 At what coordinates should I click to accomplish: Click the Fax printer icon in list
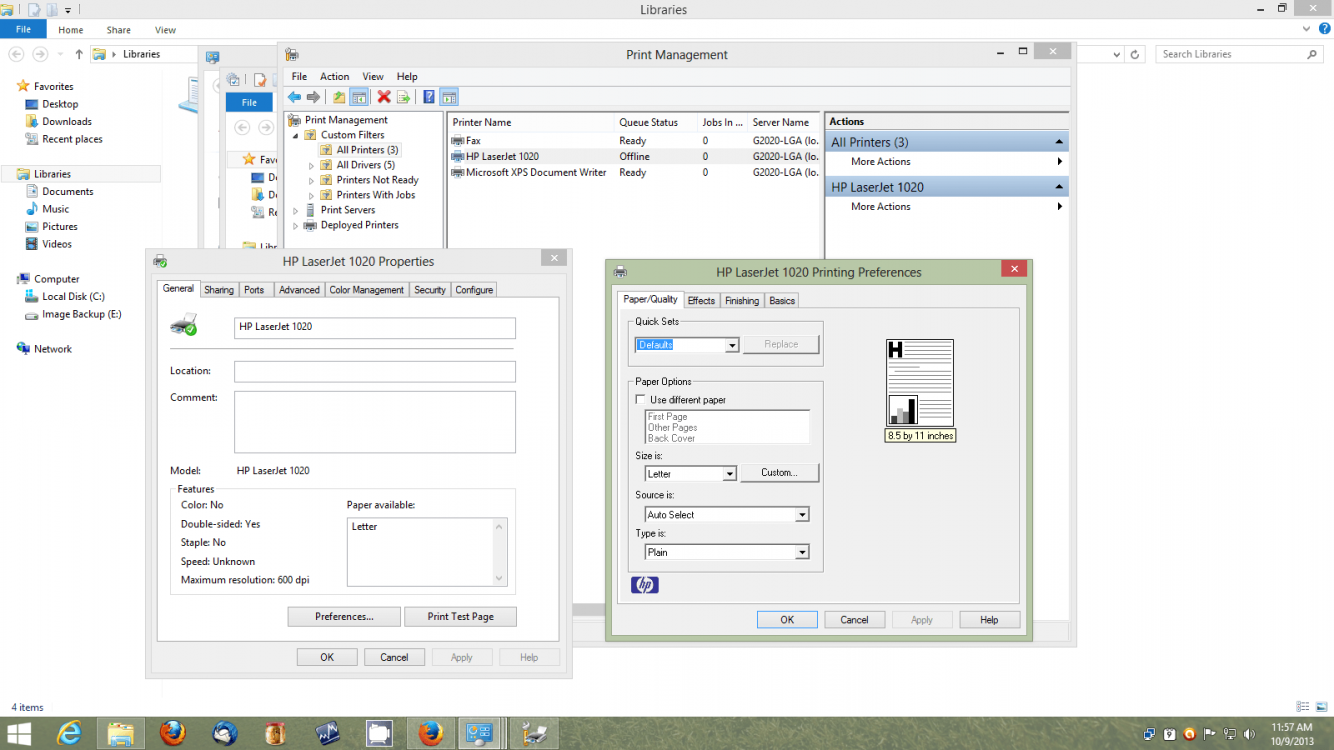[458, 141]
